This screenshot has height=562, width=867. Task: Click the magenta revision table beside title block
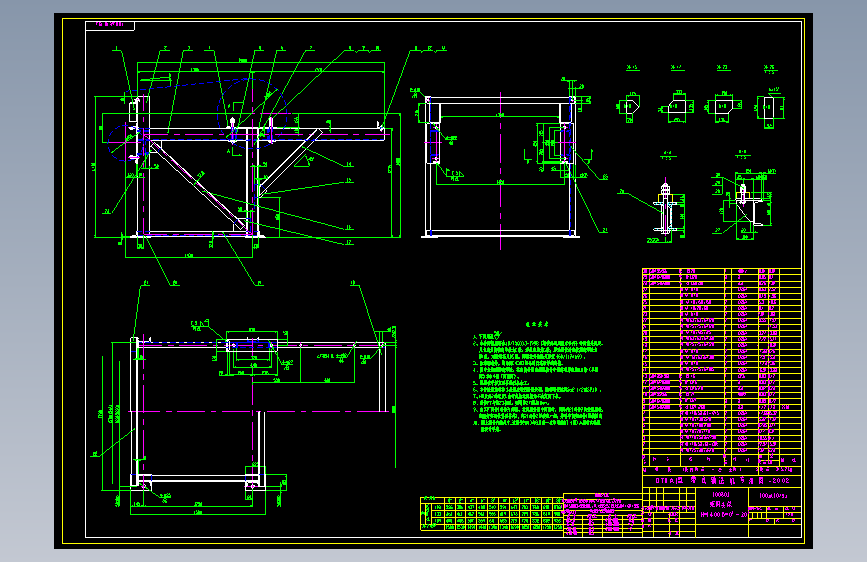tap(603, 515)
